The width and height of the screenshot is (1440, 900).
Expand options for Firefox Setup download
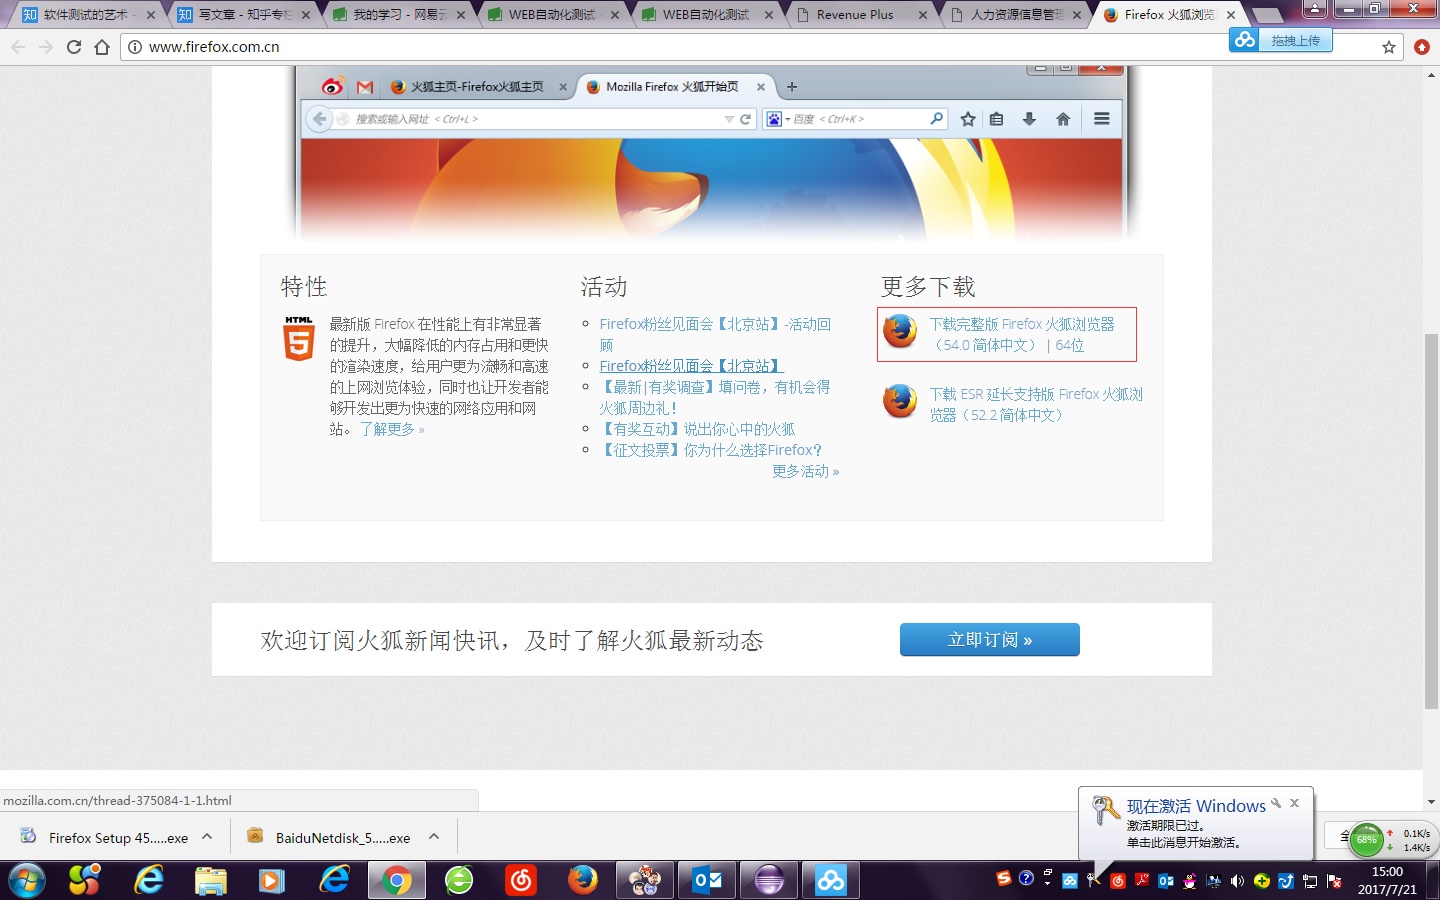pyautogui.click(x=207, y=837)
